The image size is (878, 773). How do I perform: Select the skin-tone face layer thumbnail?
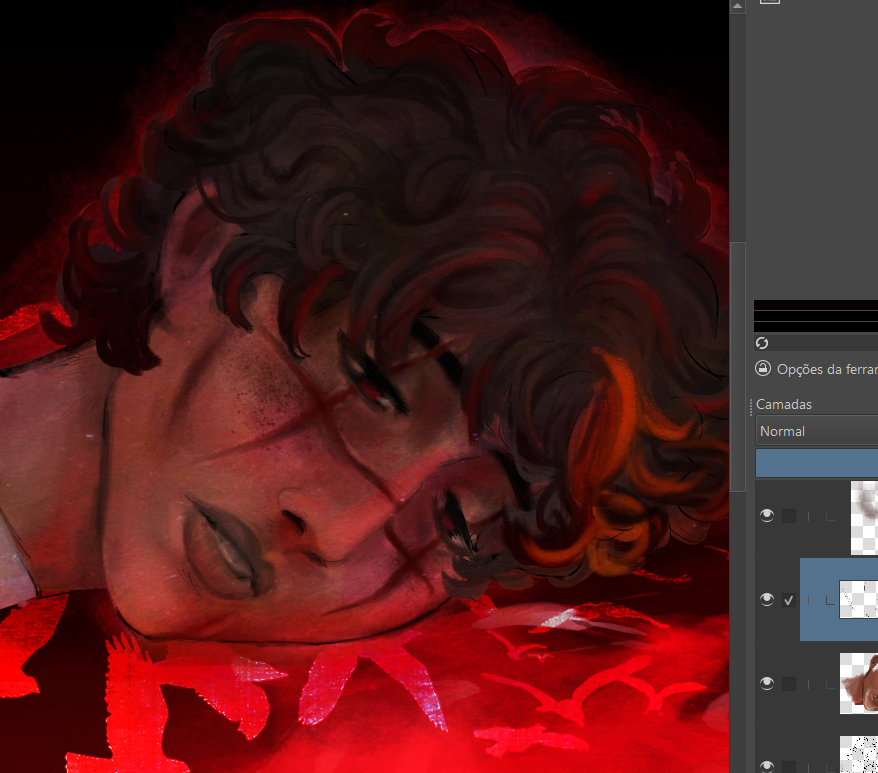(858, 684)
